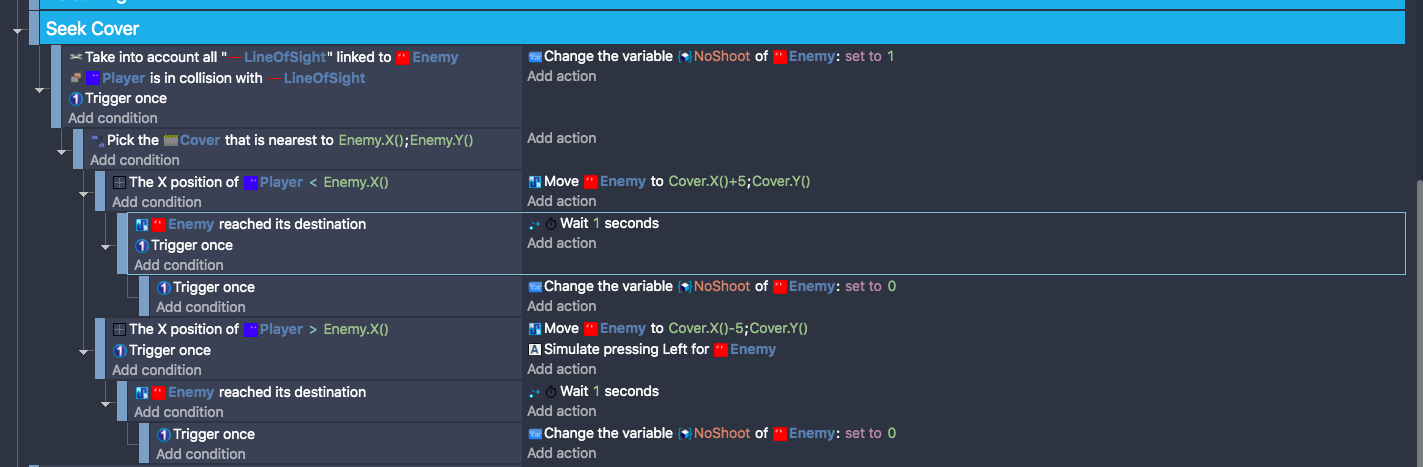
Task: Click the scissors icon in the "Take into account all" condition
Action: click(76, 58)
